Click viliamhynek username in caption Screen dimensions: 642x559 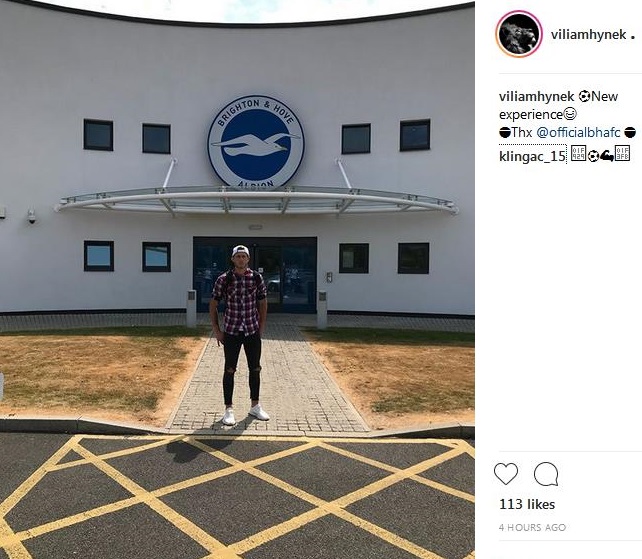pyautogui.click(x=537, y=97)
